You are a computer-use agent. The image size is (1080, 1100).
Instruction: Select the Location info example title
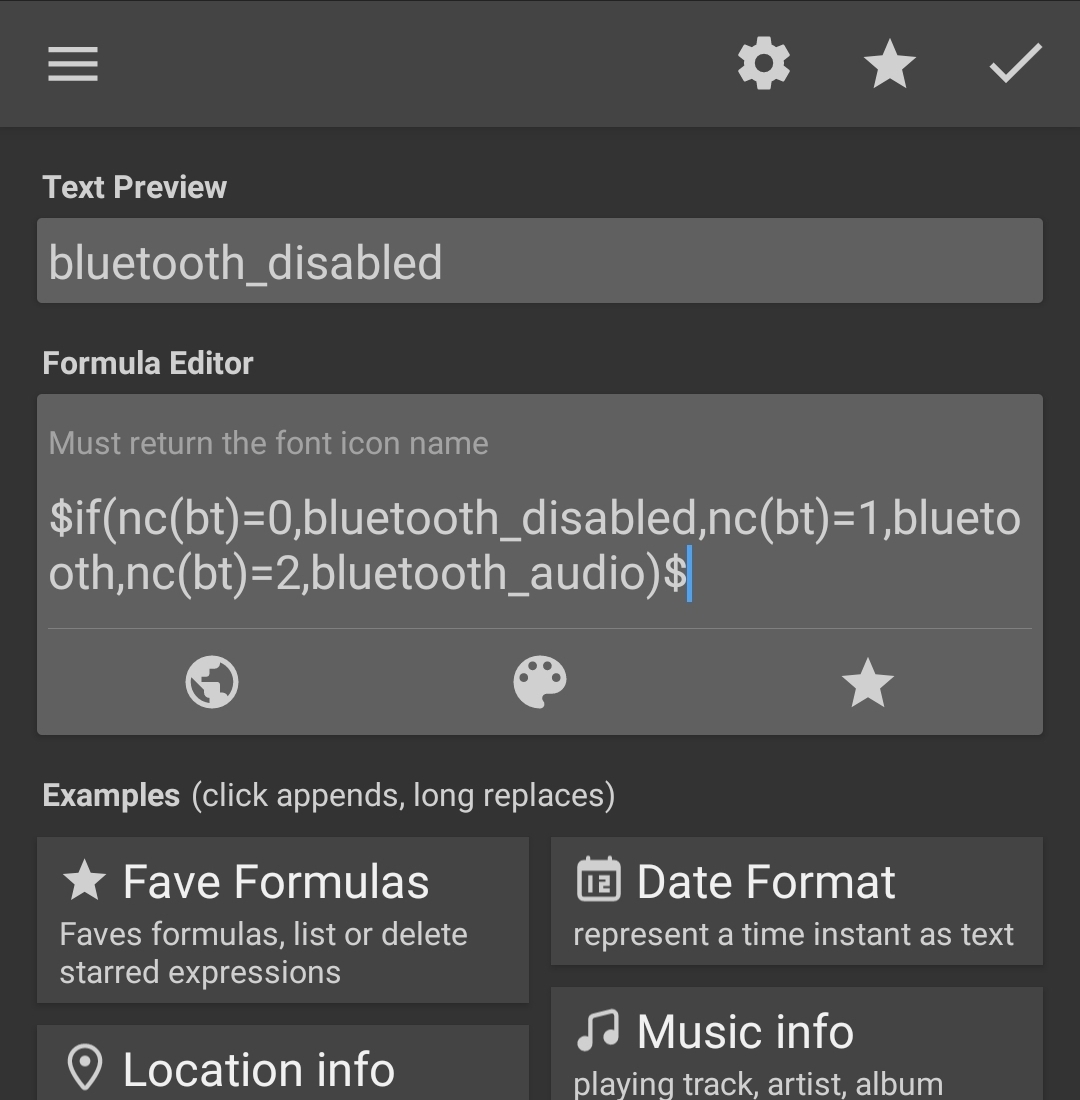(x=258, y=1069)
